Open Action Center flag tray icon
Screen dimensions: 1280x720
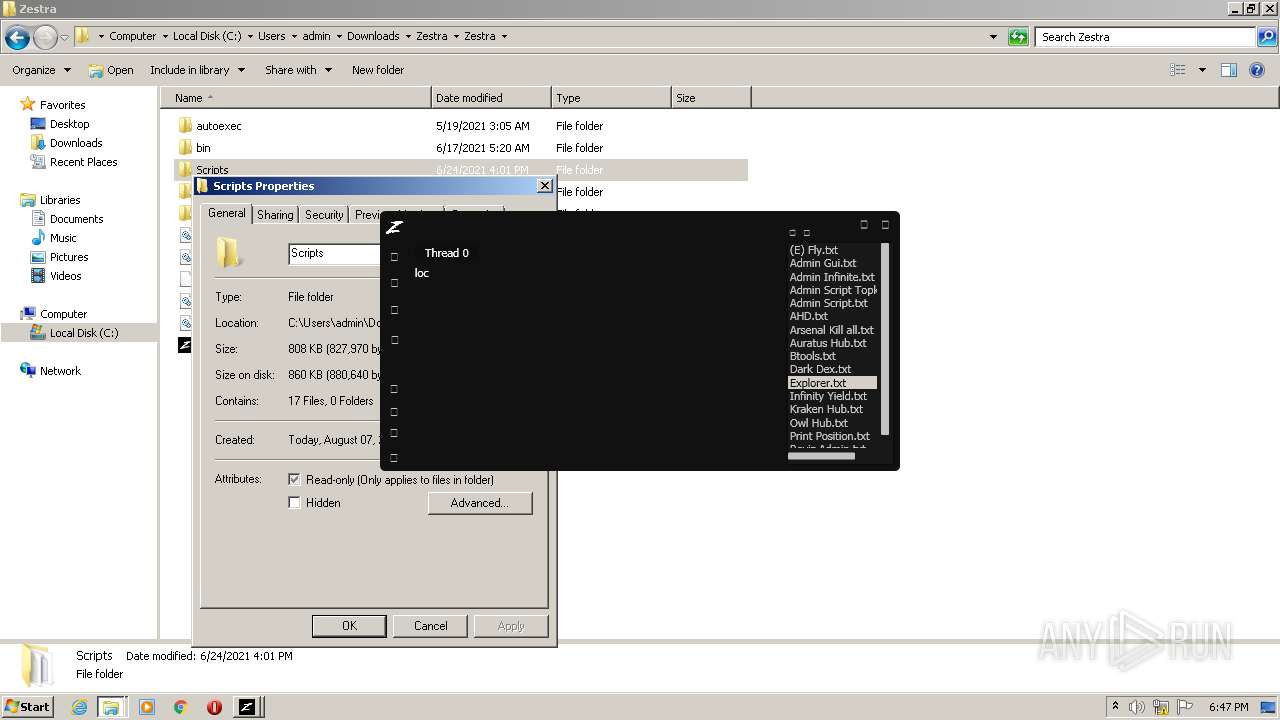coord(1183,707)
